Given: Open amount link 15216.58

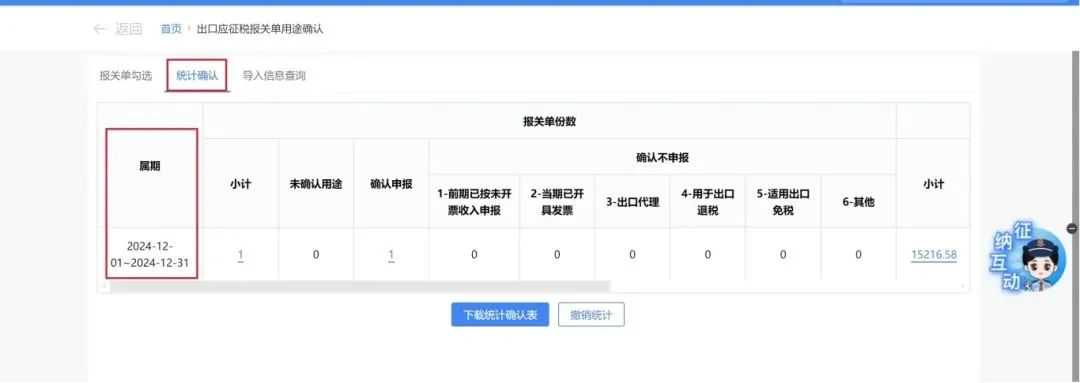Looking at the screenshot, I should pyautogui.click(x=934, y=255).
